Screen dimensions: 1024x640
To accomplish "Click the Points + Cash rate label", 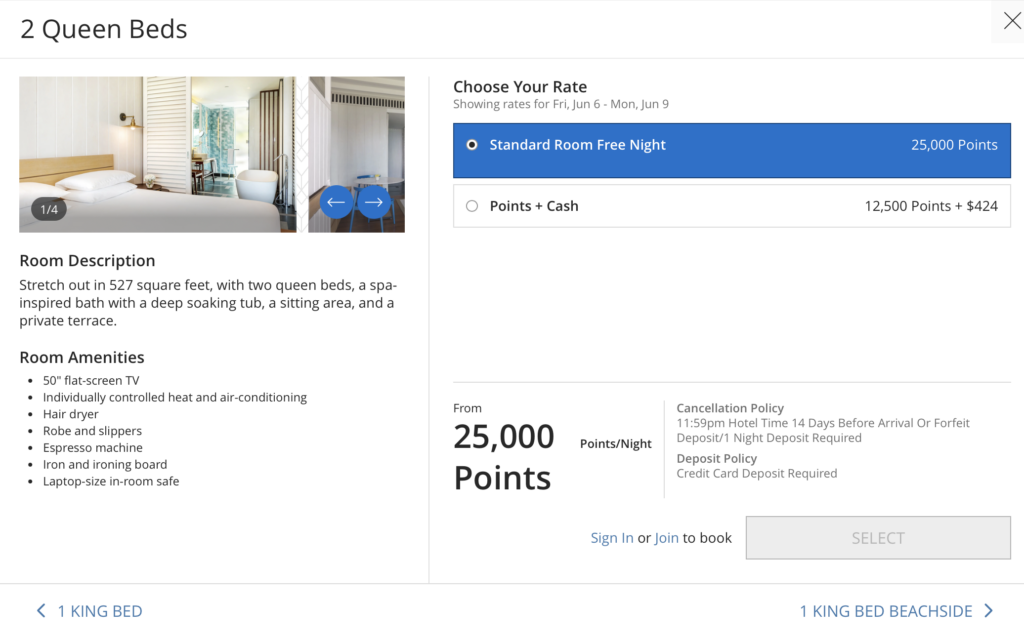I will 534,206.
